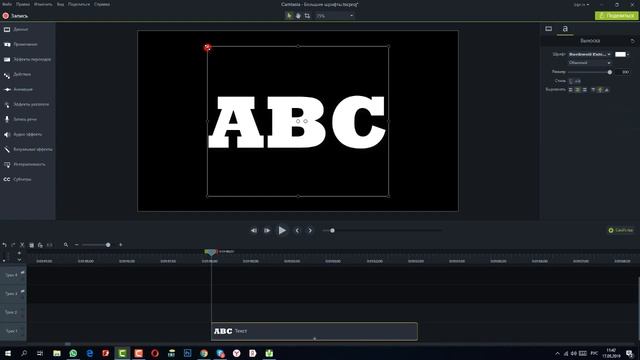Open the Modify (Изменить) menu

[x=43, y=4]
